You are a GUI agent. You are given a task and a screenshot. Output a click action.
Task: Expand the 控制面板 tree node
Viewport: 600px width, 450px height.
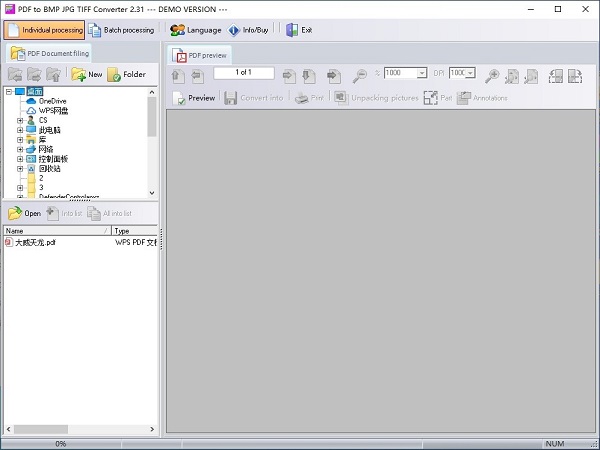click(20, 159)
